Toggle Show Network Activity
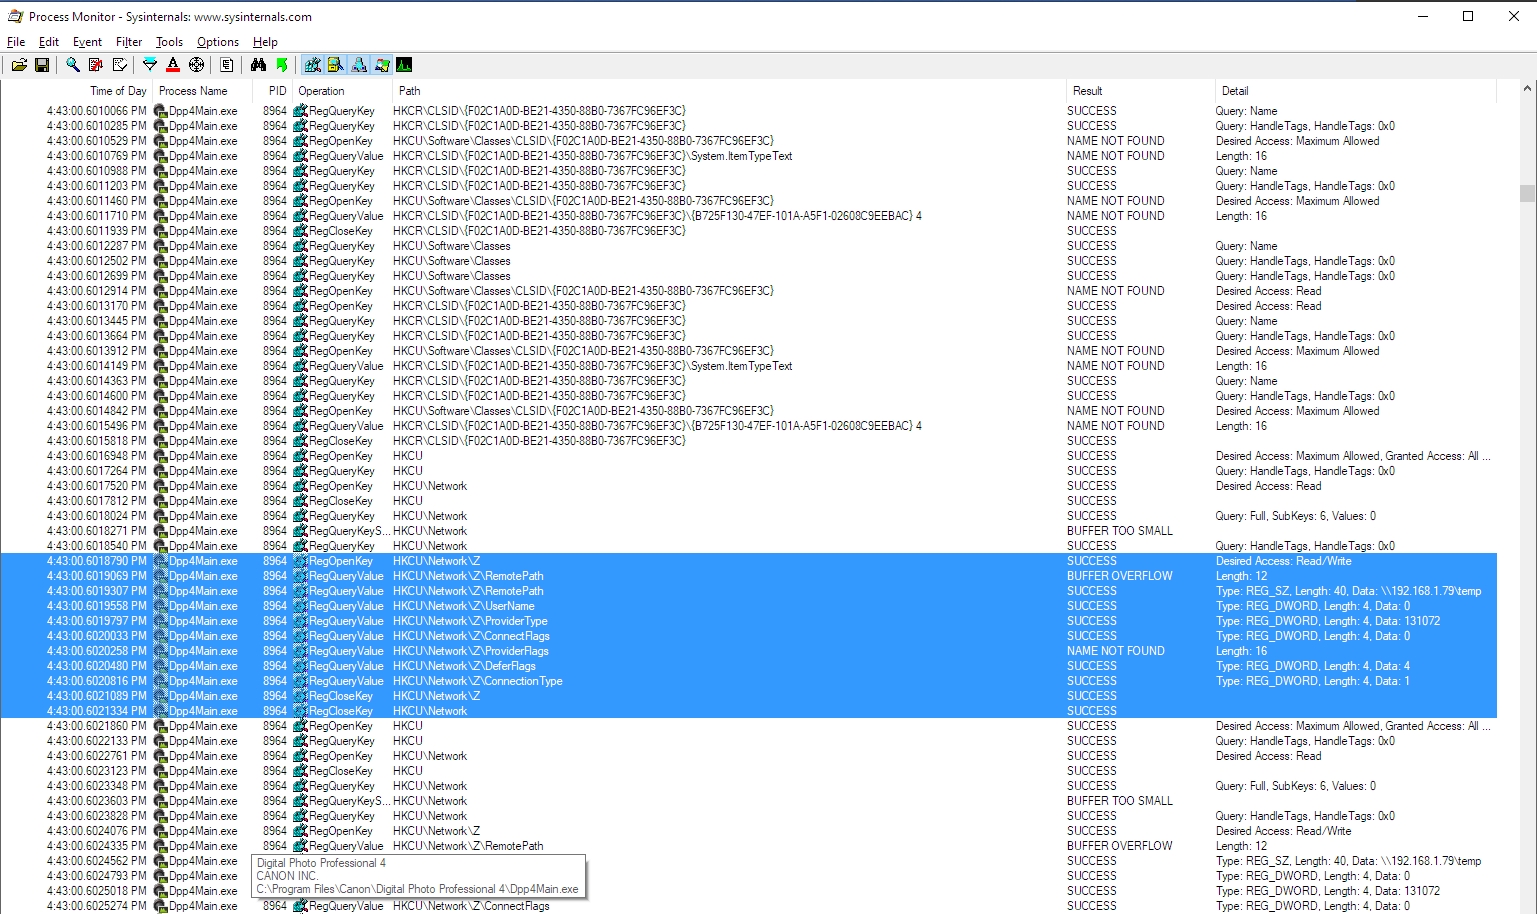The height and width of the screenshot is (914, 1537). click(359, 65)
